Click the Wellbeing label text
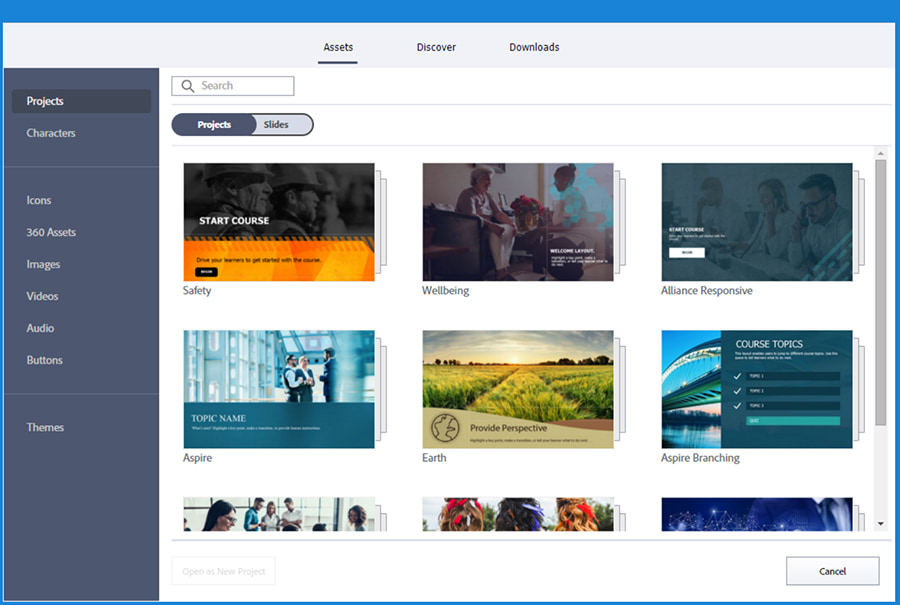This screenshot has width=900, height=605. click(x=445, y=291)
